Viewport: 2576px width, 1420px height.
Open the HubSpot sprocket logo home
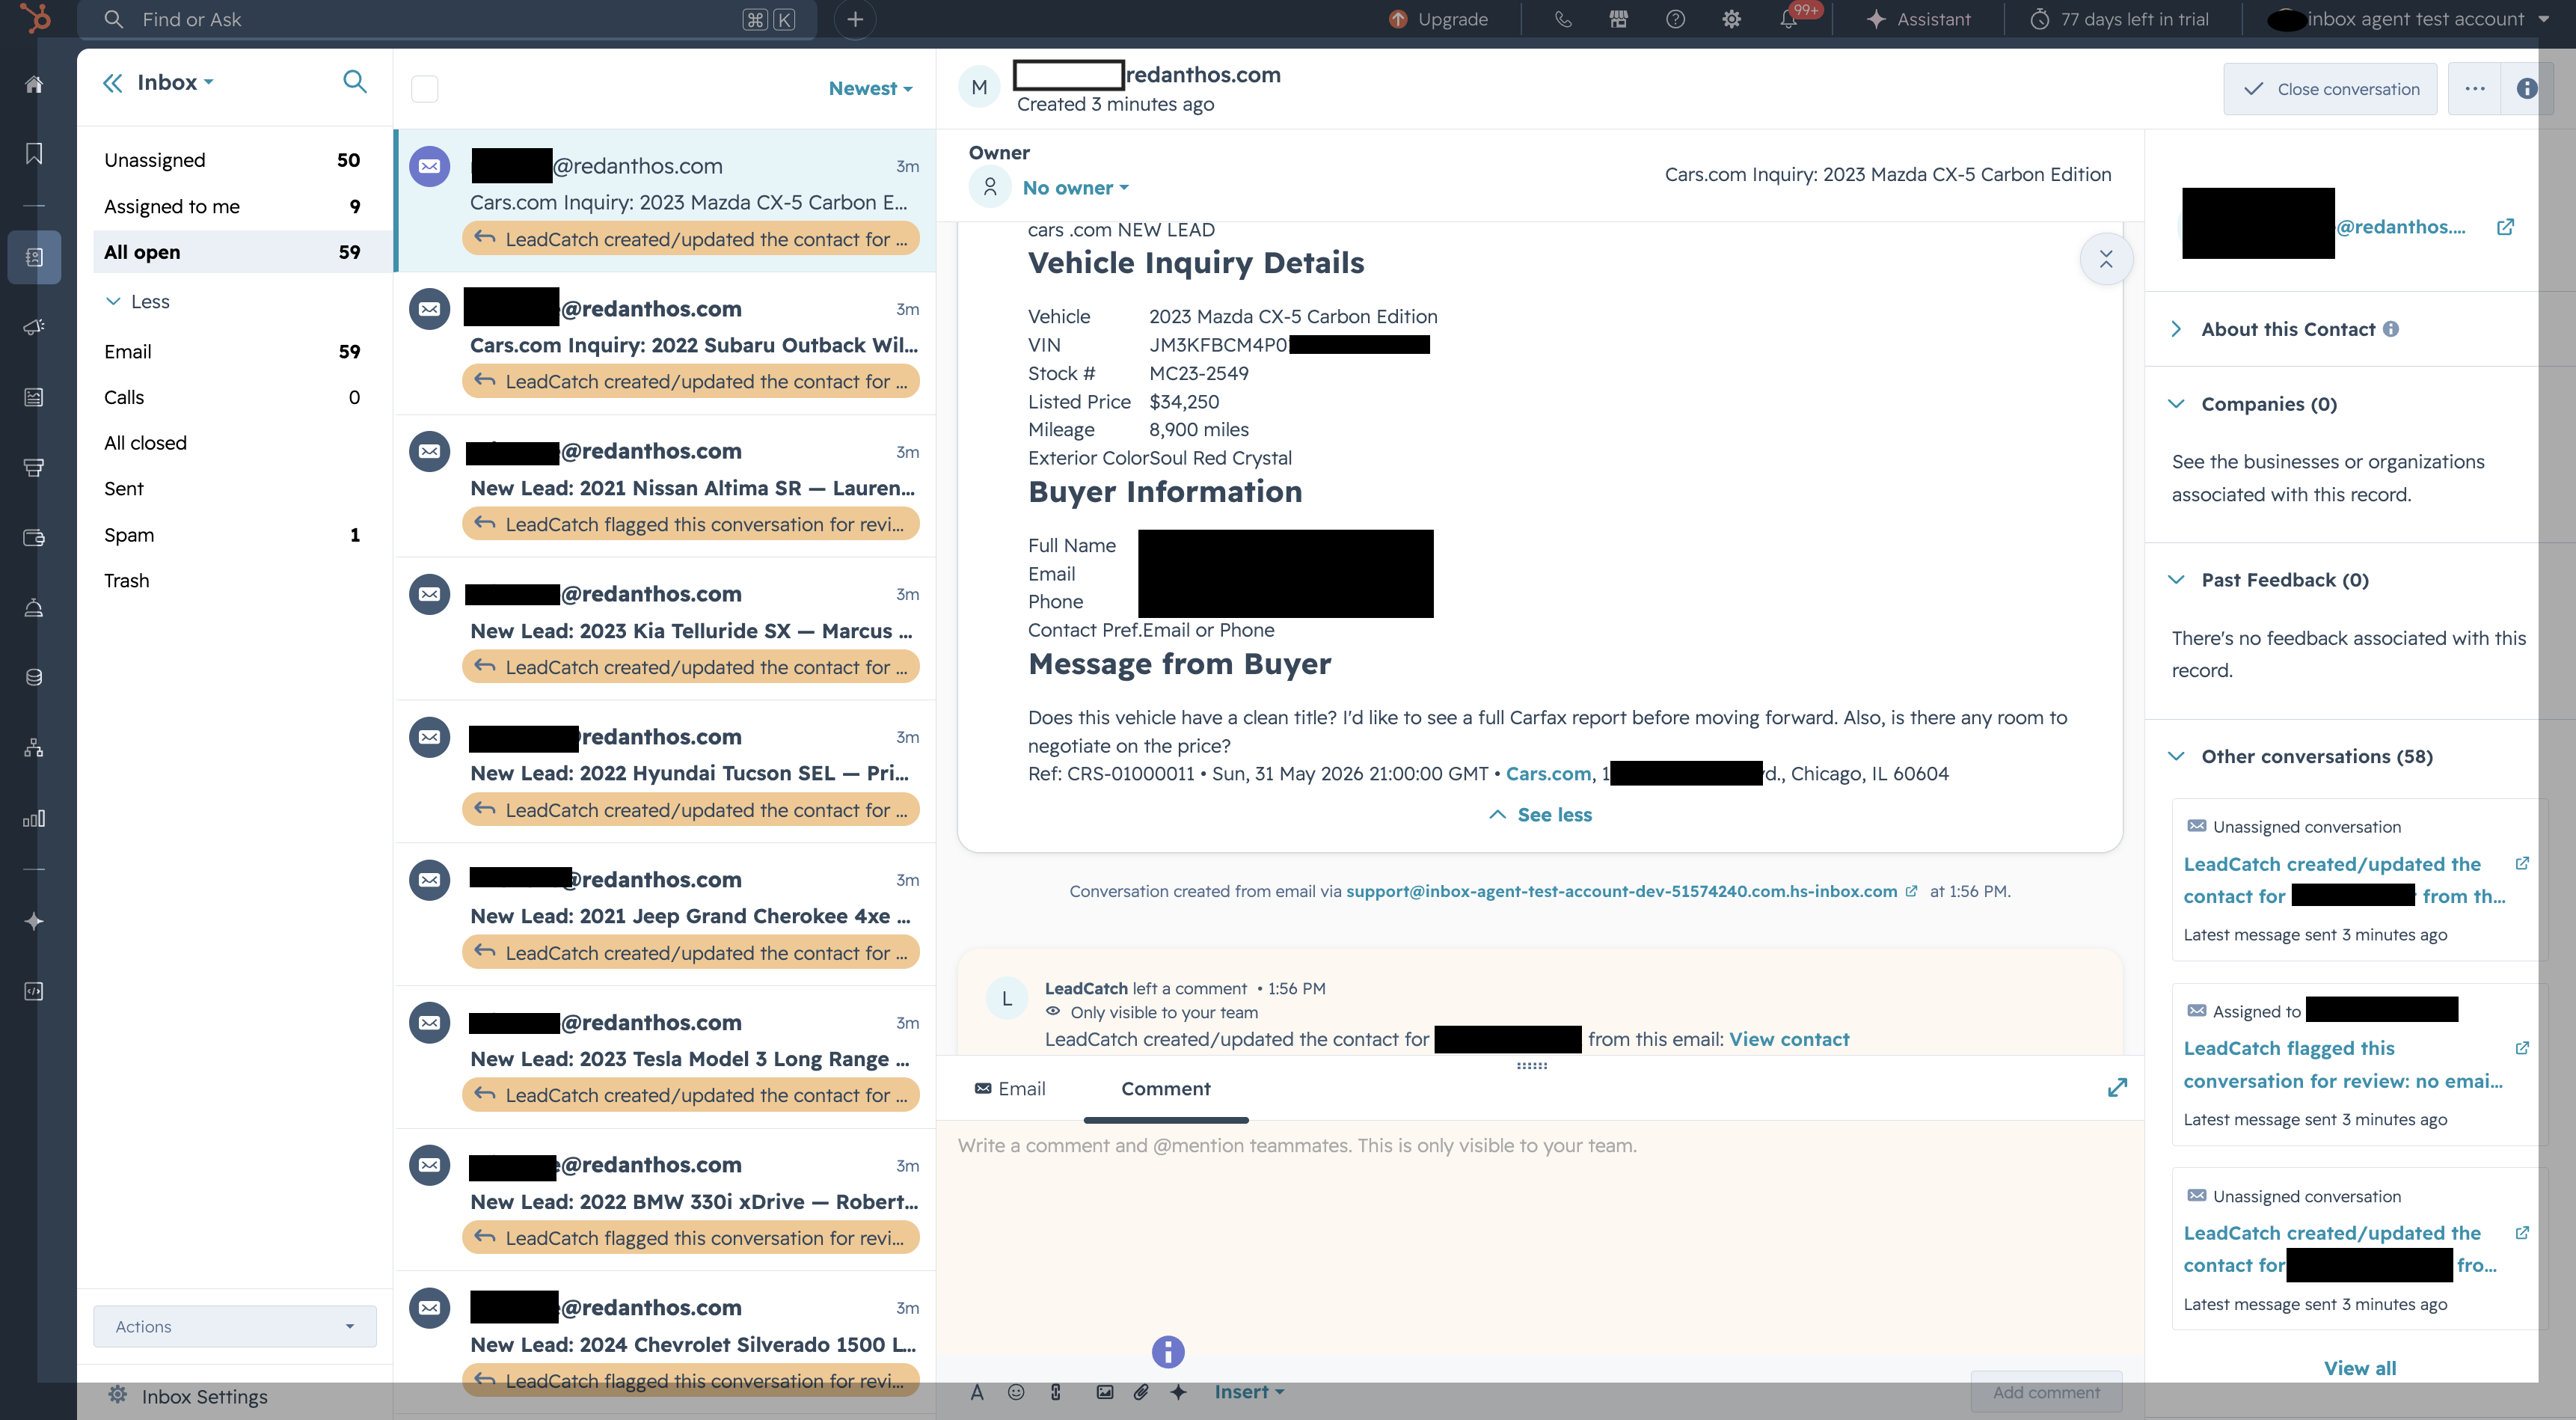pyautogui.click(x=35, y=18)
